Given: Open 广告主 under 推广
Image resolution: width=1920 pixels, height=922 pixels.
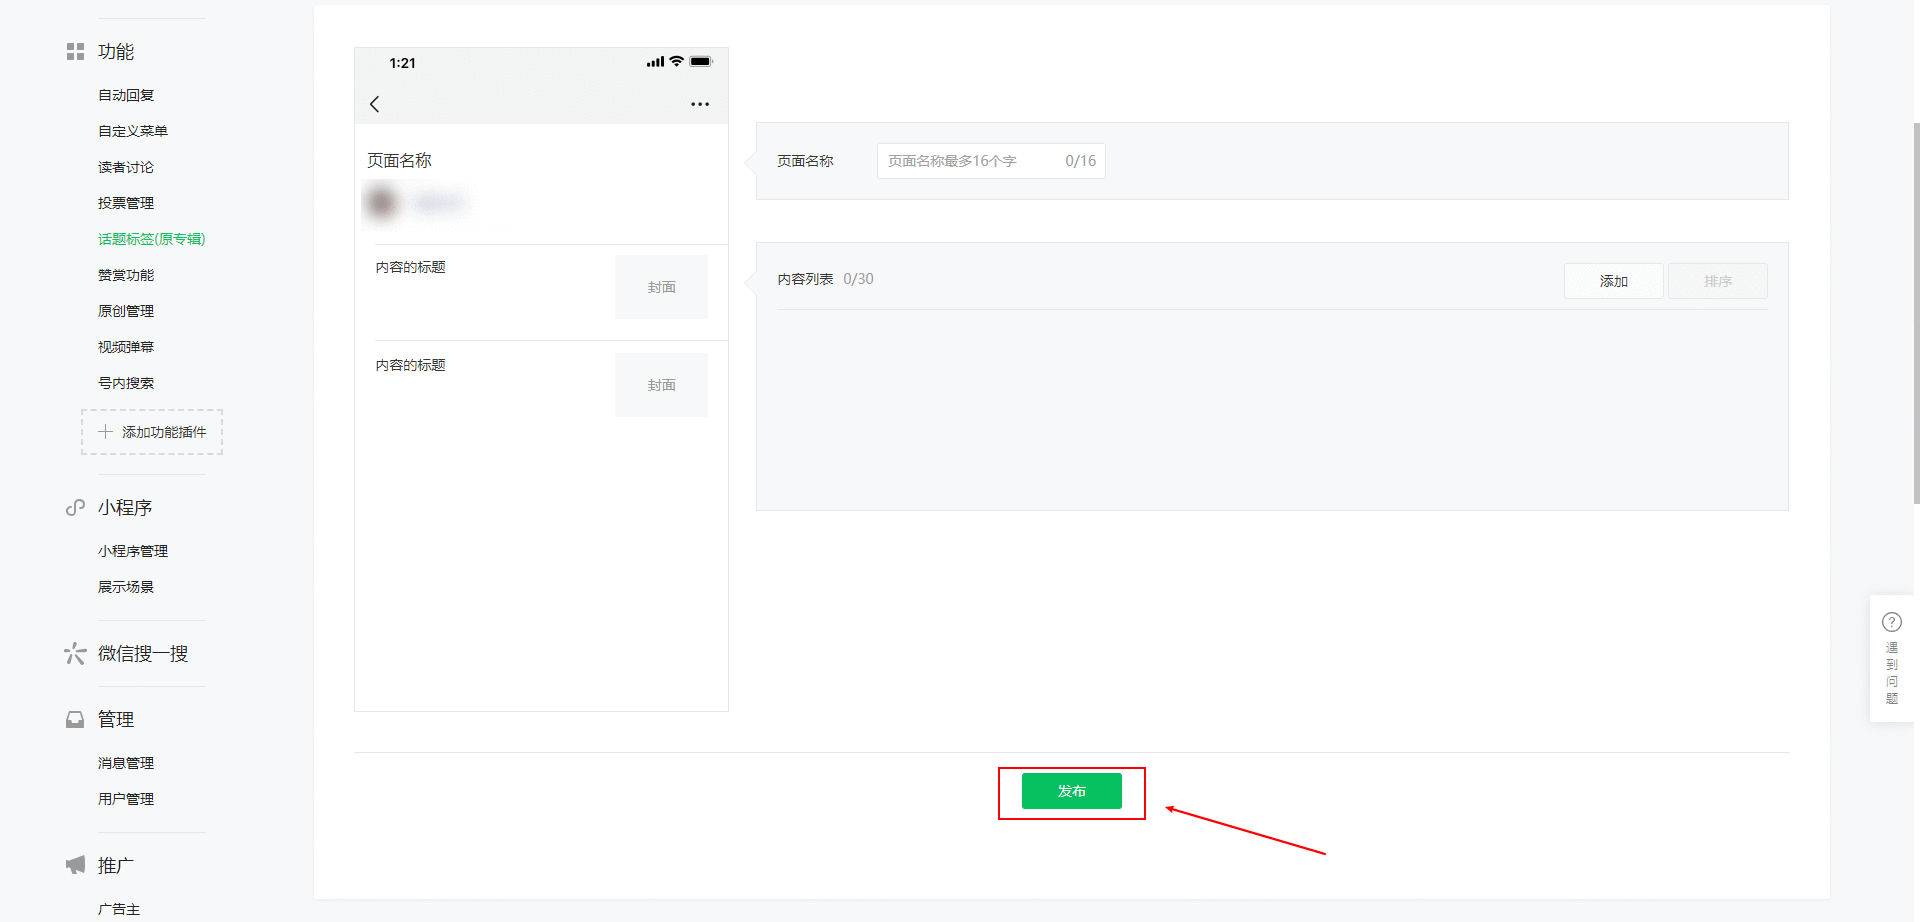Looking at the screenshot, I should 119,909.
